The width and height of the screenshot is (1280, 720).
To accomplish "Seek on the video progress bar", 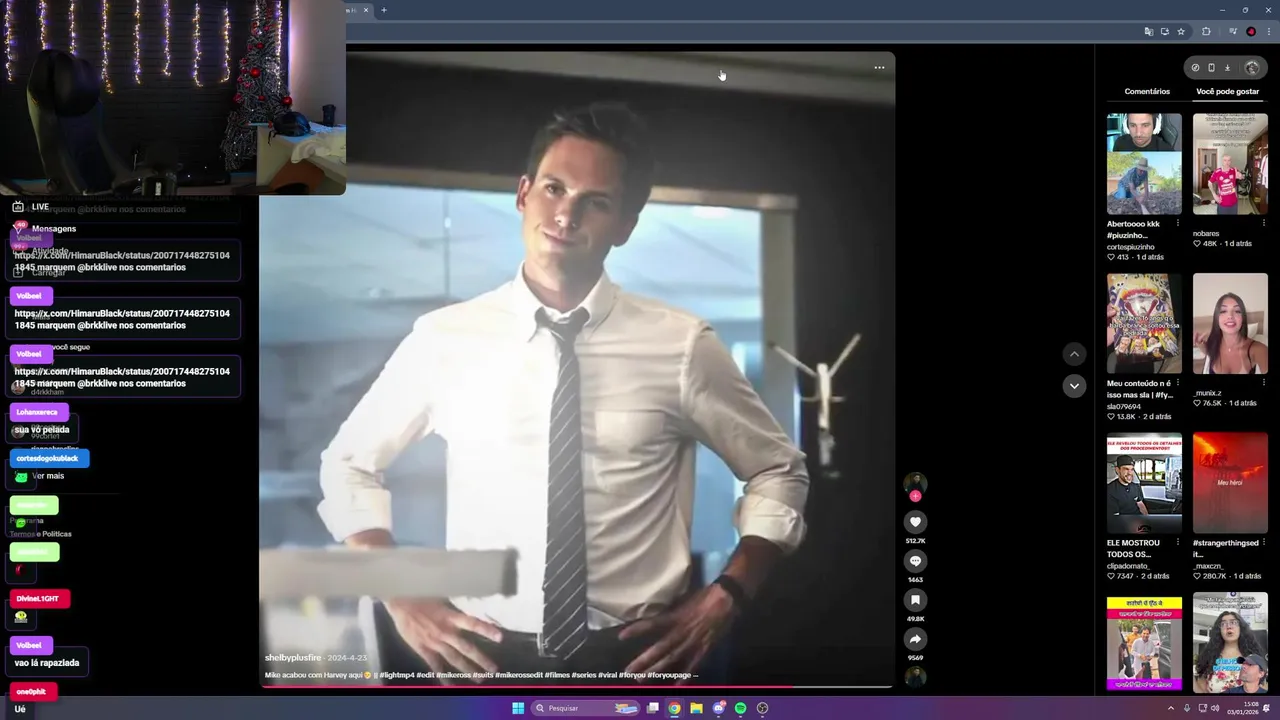I will (x=577, y=687).
